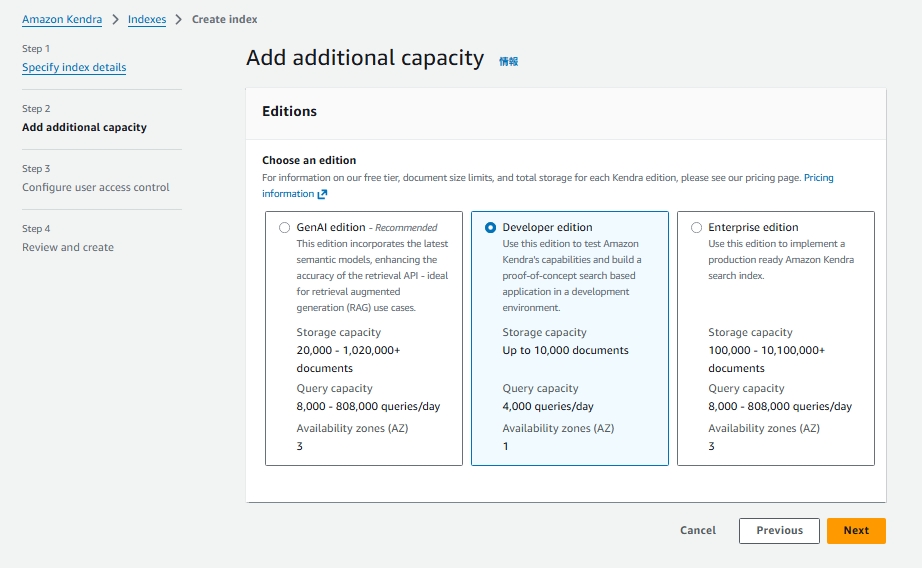Select the Review and create step
The height and width of the screenshot is (568, 922).
coord(68,247)
